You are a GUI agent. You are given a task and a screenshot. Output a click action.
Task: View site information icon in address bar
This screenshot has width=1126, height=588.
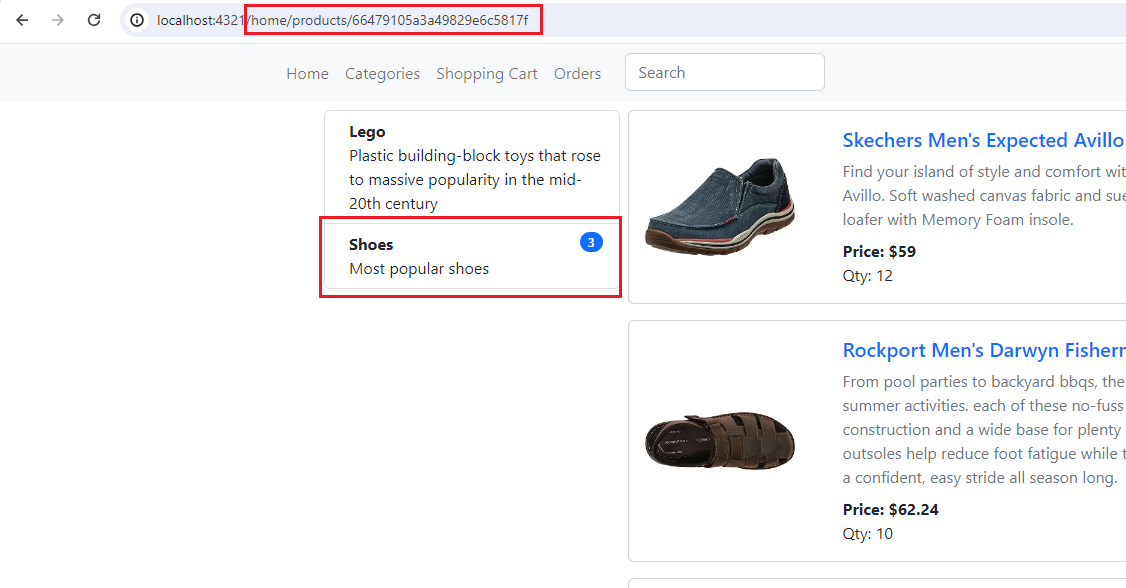coord(136,20)
